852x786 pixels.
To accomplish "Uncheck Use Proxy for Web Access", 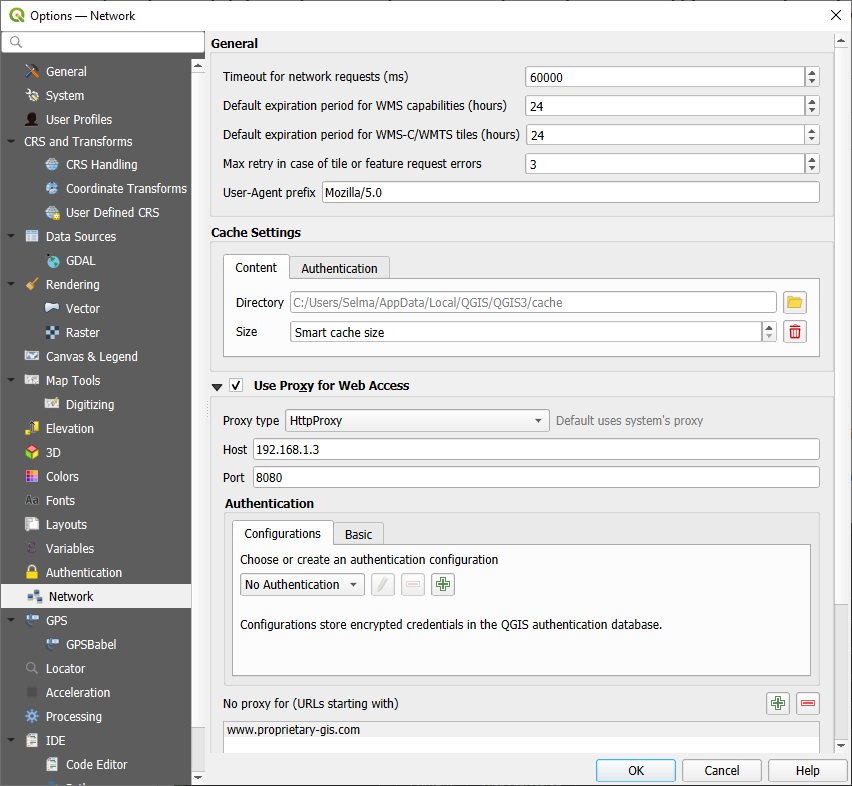I will point(236,386).
